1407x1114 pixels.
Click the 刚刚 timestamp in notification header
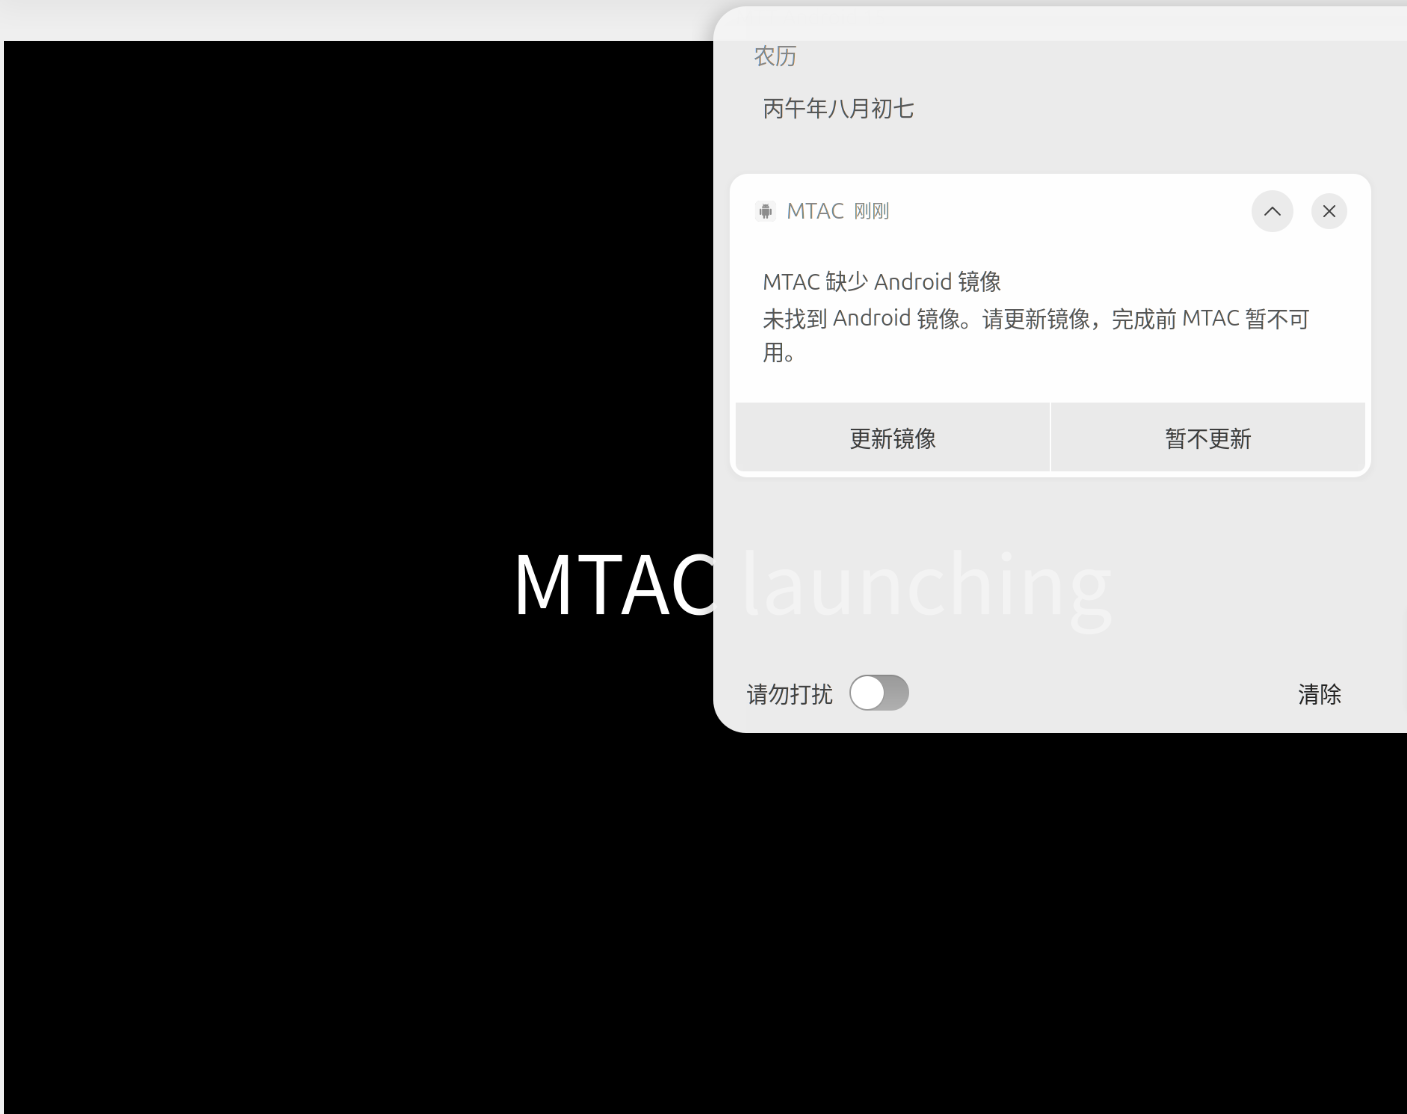[871, 211]
